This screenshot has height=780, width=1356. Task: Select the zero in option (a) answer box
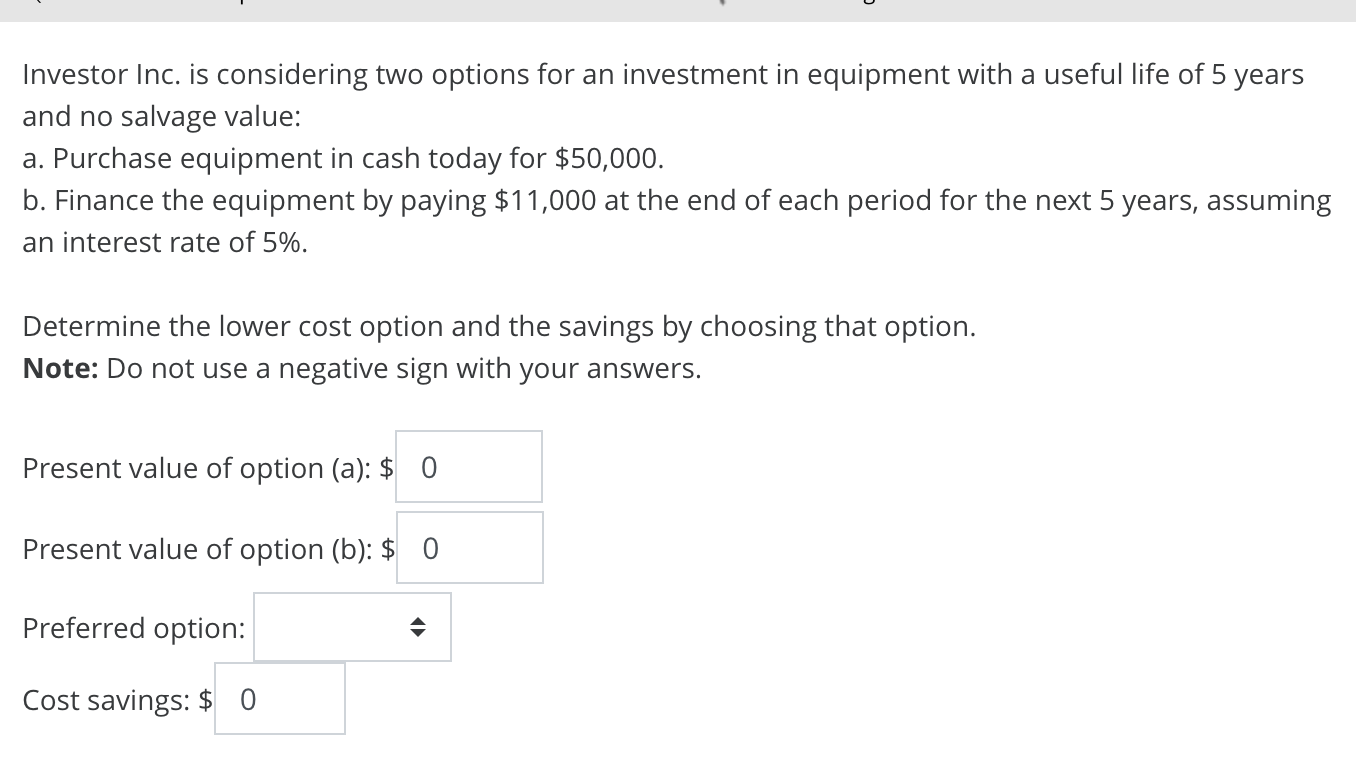point(429,467)
